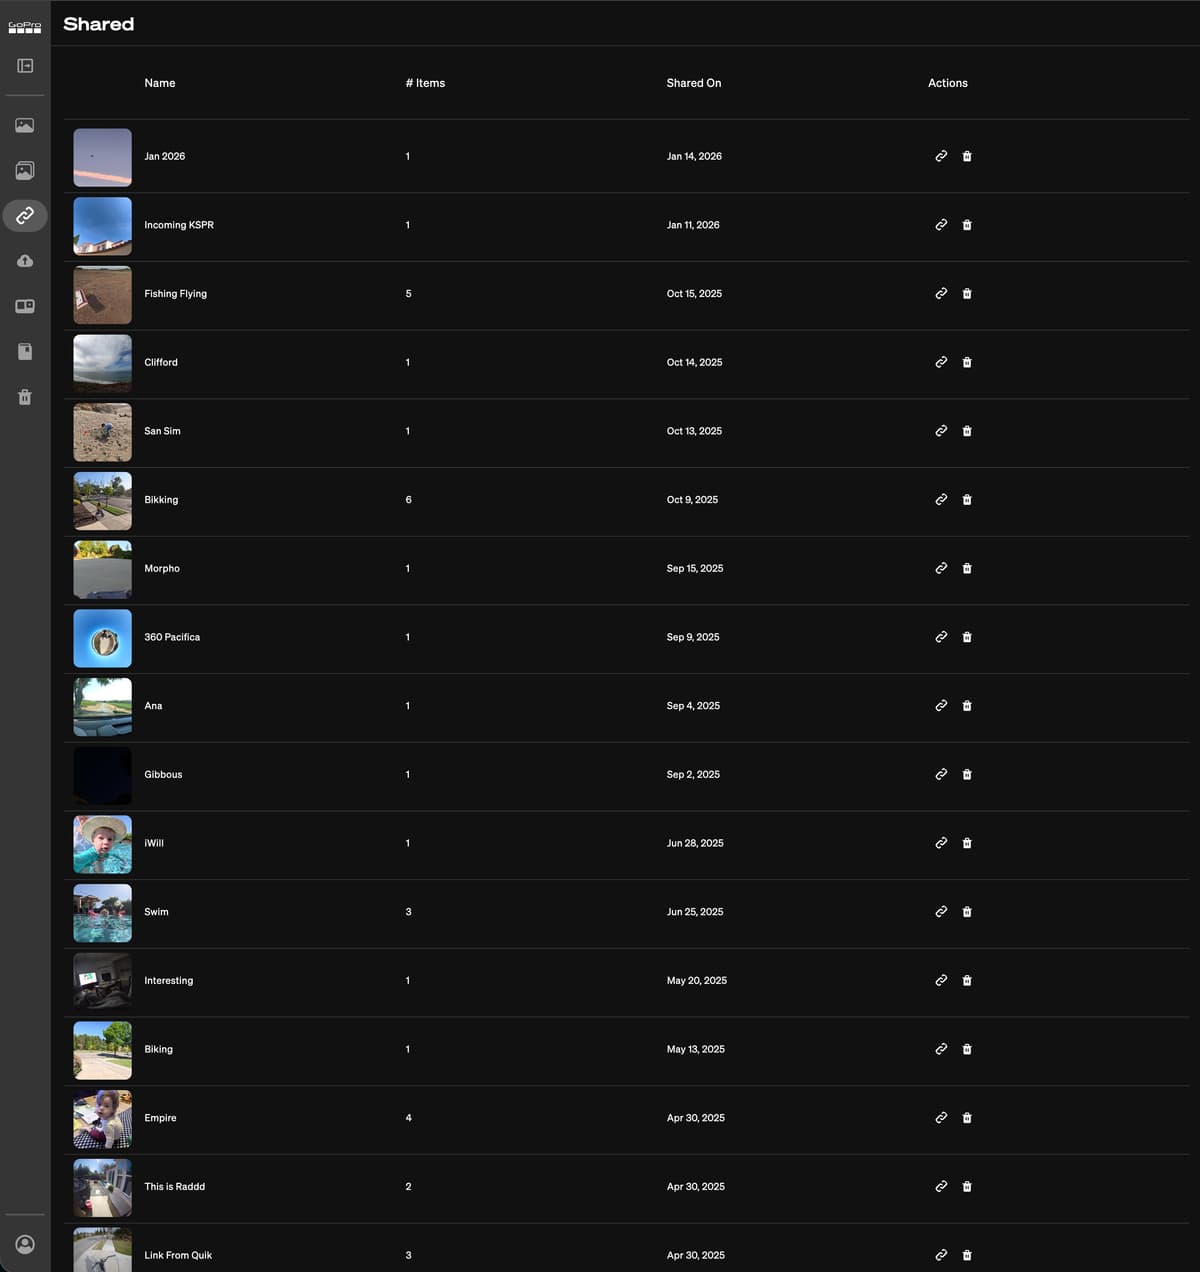
Task: Open the Trash sidebar icon
Action: (x=25, y=397)
